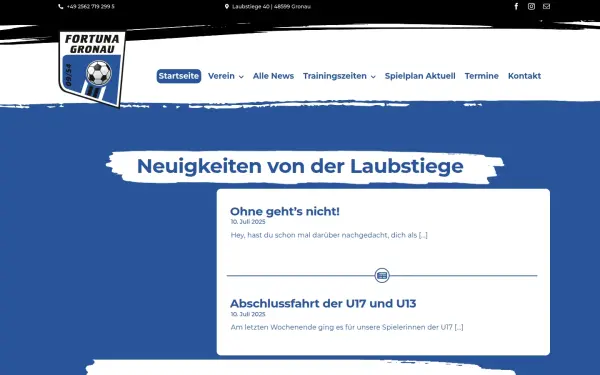This screenshot has width=600, height=375.
Task: Click the news icon on divider line
Action: (382, 275)
